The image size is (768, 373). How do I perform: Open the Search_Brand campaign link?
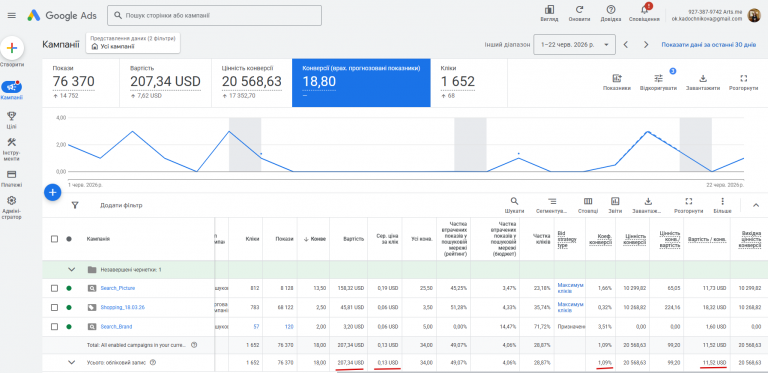(x=116, y=326)
